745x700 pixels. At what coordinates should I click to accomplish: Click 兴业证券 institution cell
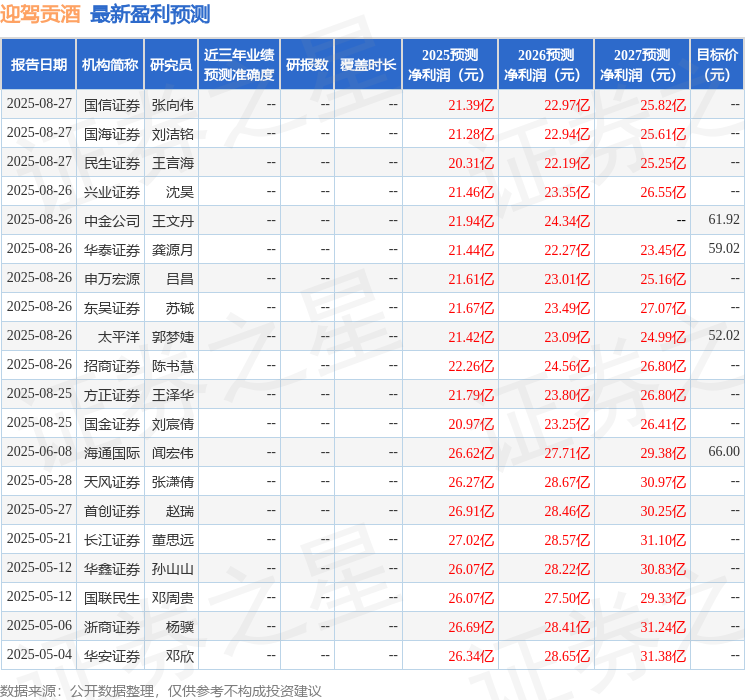click(x=112, y=192)
